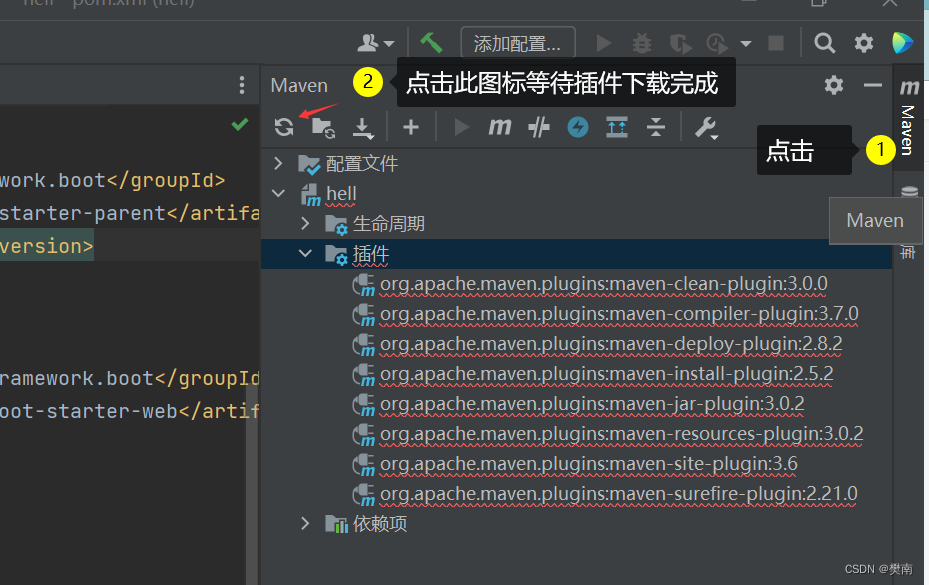Toggle Skip Tests mode in Maven toolbar
The width and height of the screenshot is (929, 585).
click(x=536, y=127)
